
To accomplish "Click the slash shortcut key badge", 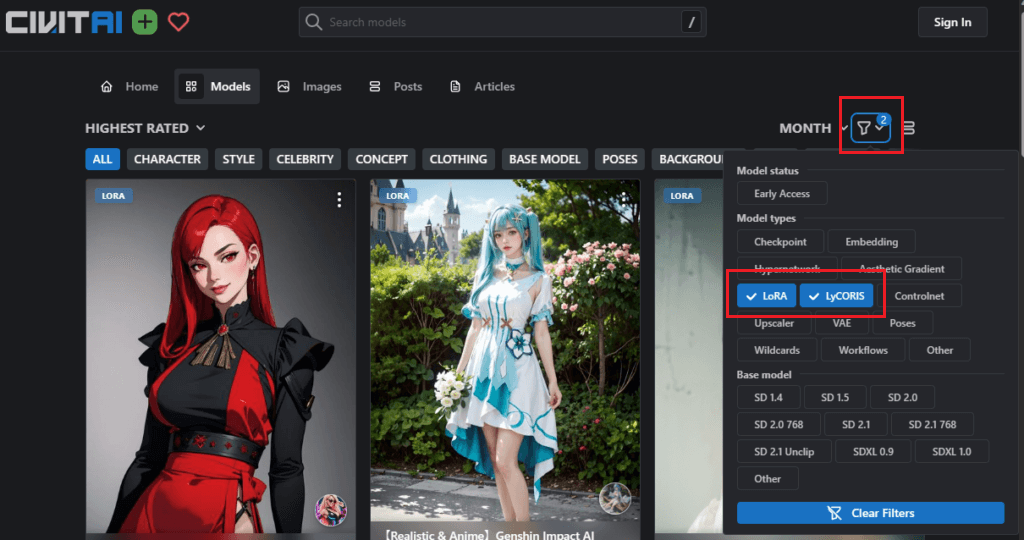I will (x=691, y=22).
